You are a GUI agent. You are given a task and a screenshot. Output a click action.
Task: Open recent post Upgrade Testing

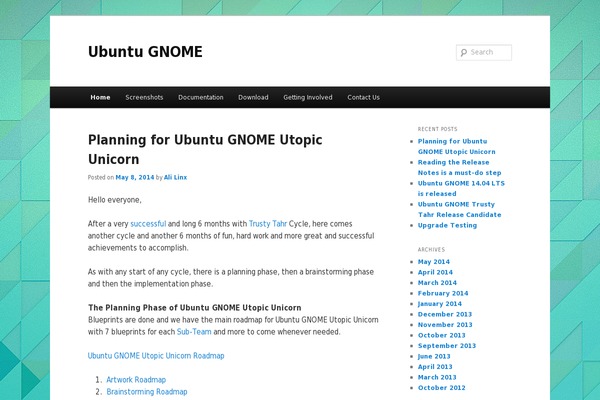pyautogui.click(x=447, y=225)
